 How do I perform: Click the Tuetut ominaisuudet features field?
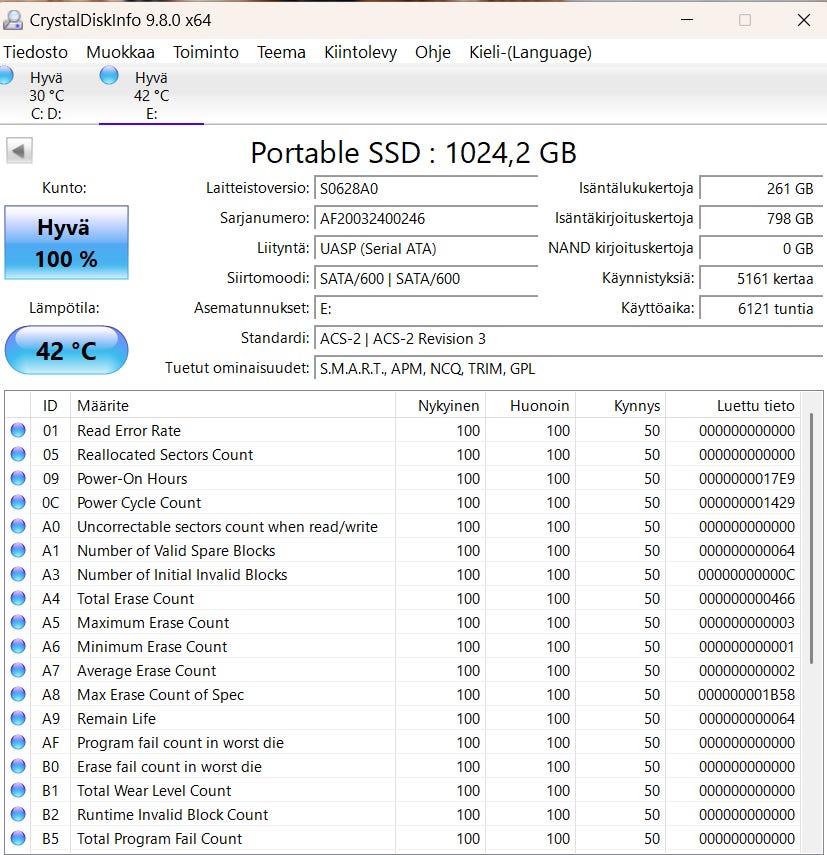click(569, 369)
